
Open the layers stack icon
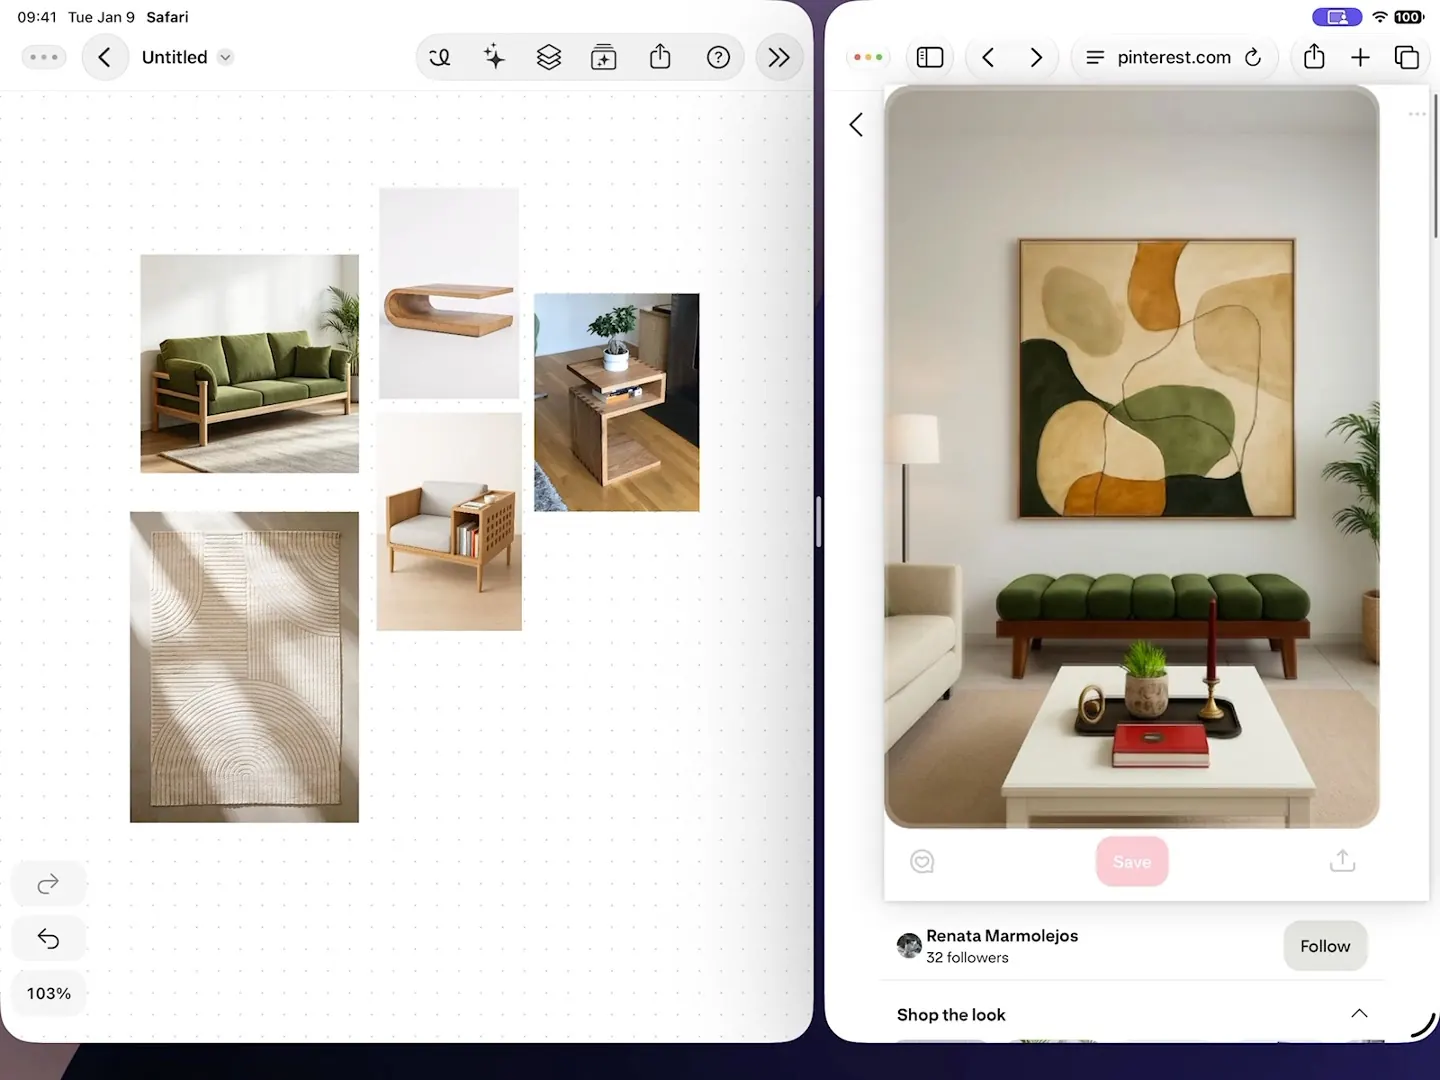[549, 57]
